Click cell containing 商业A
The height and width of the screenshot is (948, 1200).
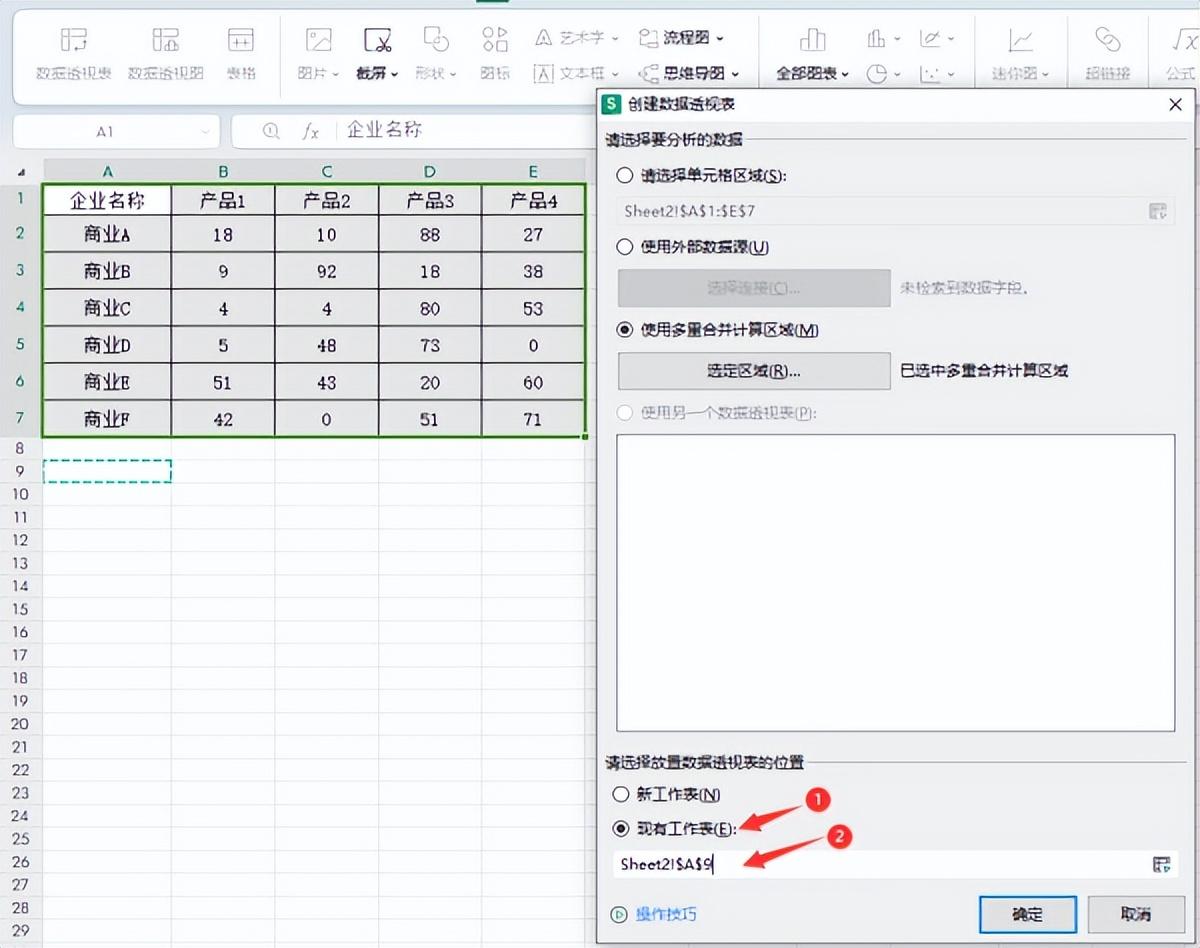[107, 235]
